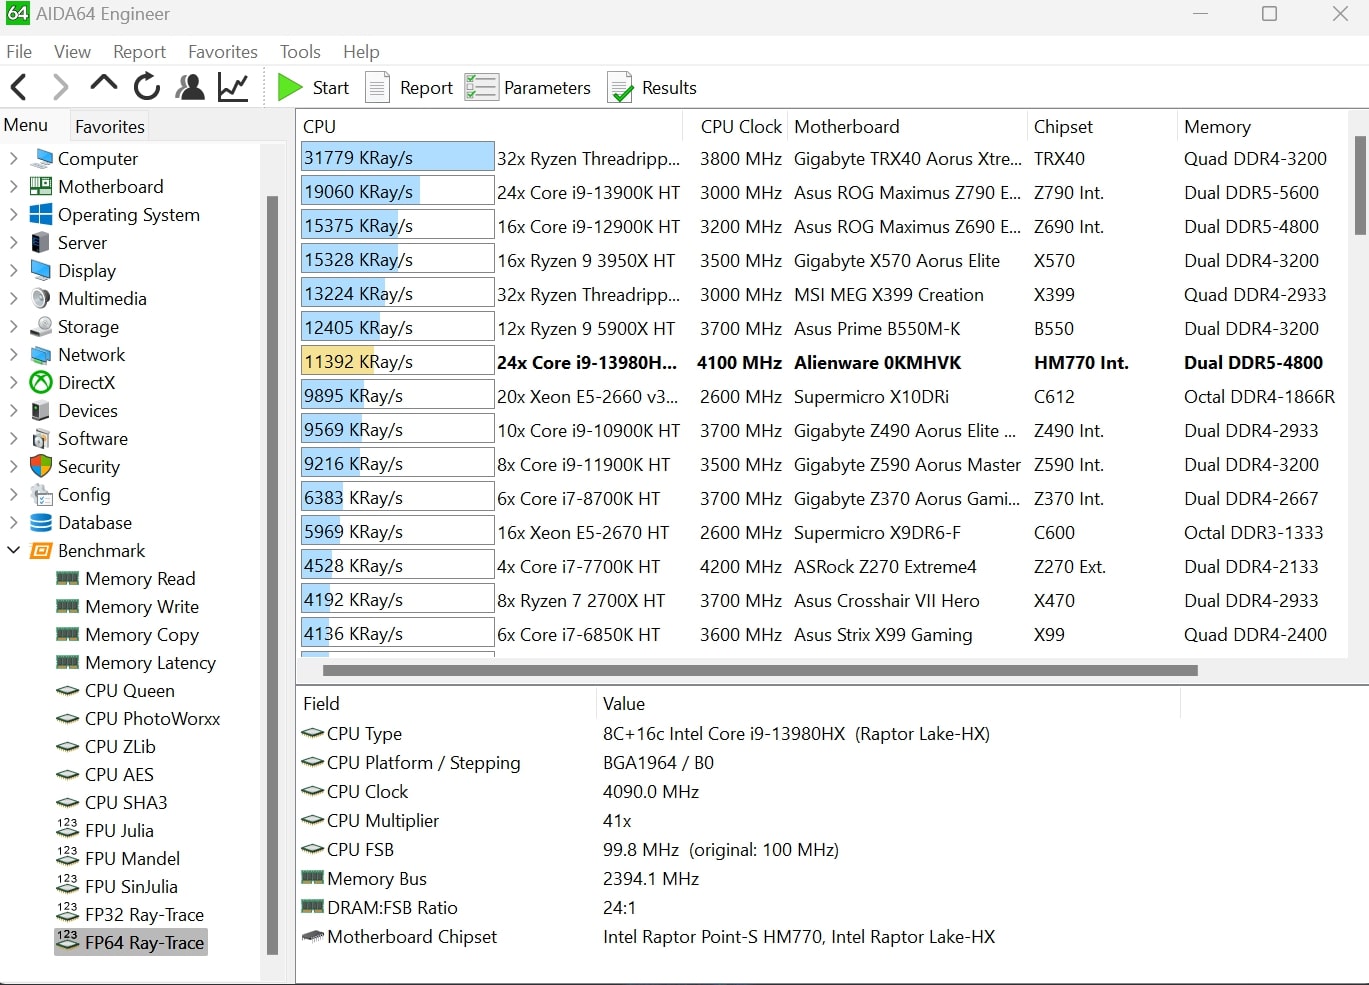Select CPU Queen benchmark
The height and width of the screenshot is (985, 1369).
pyautogui.click(x=130, y=690)
